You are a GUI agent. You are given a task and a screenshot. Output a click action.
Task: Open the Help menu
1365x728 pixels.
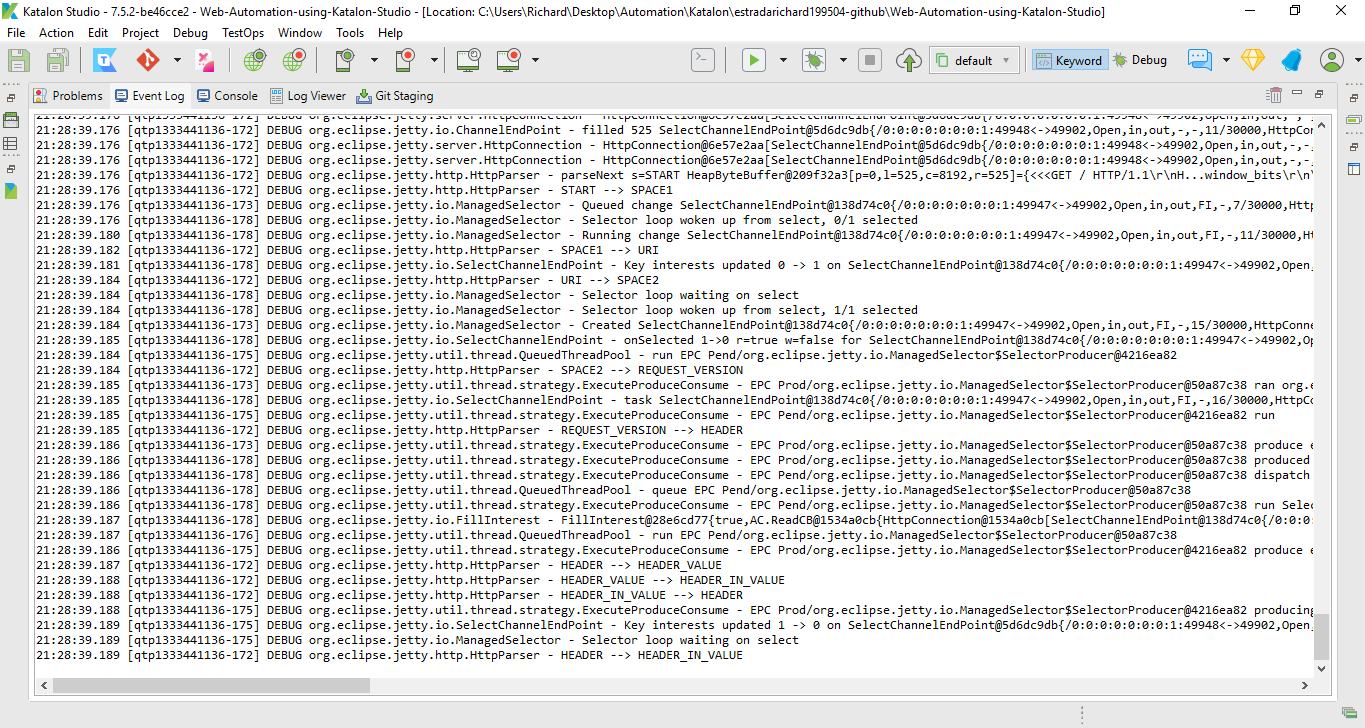[x=390, y=33]
